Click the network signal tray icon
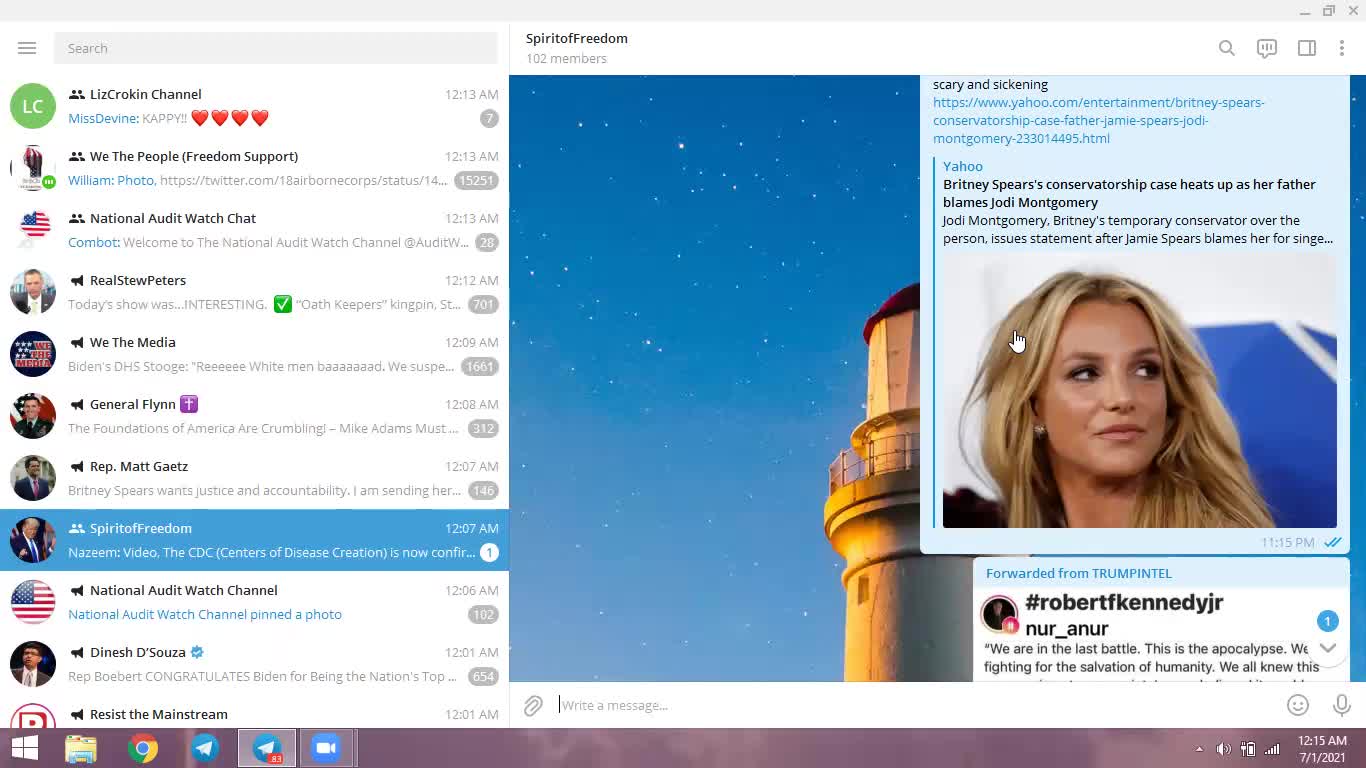 [1272, 749]
